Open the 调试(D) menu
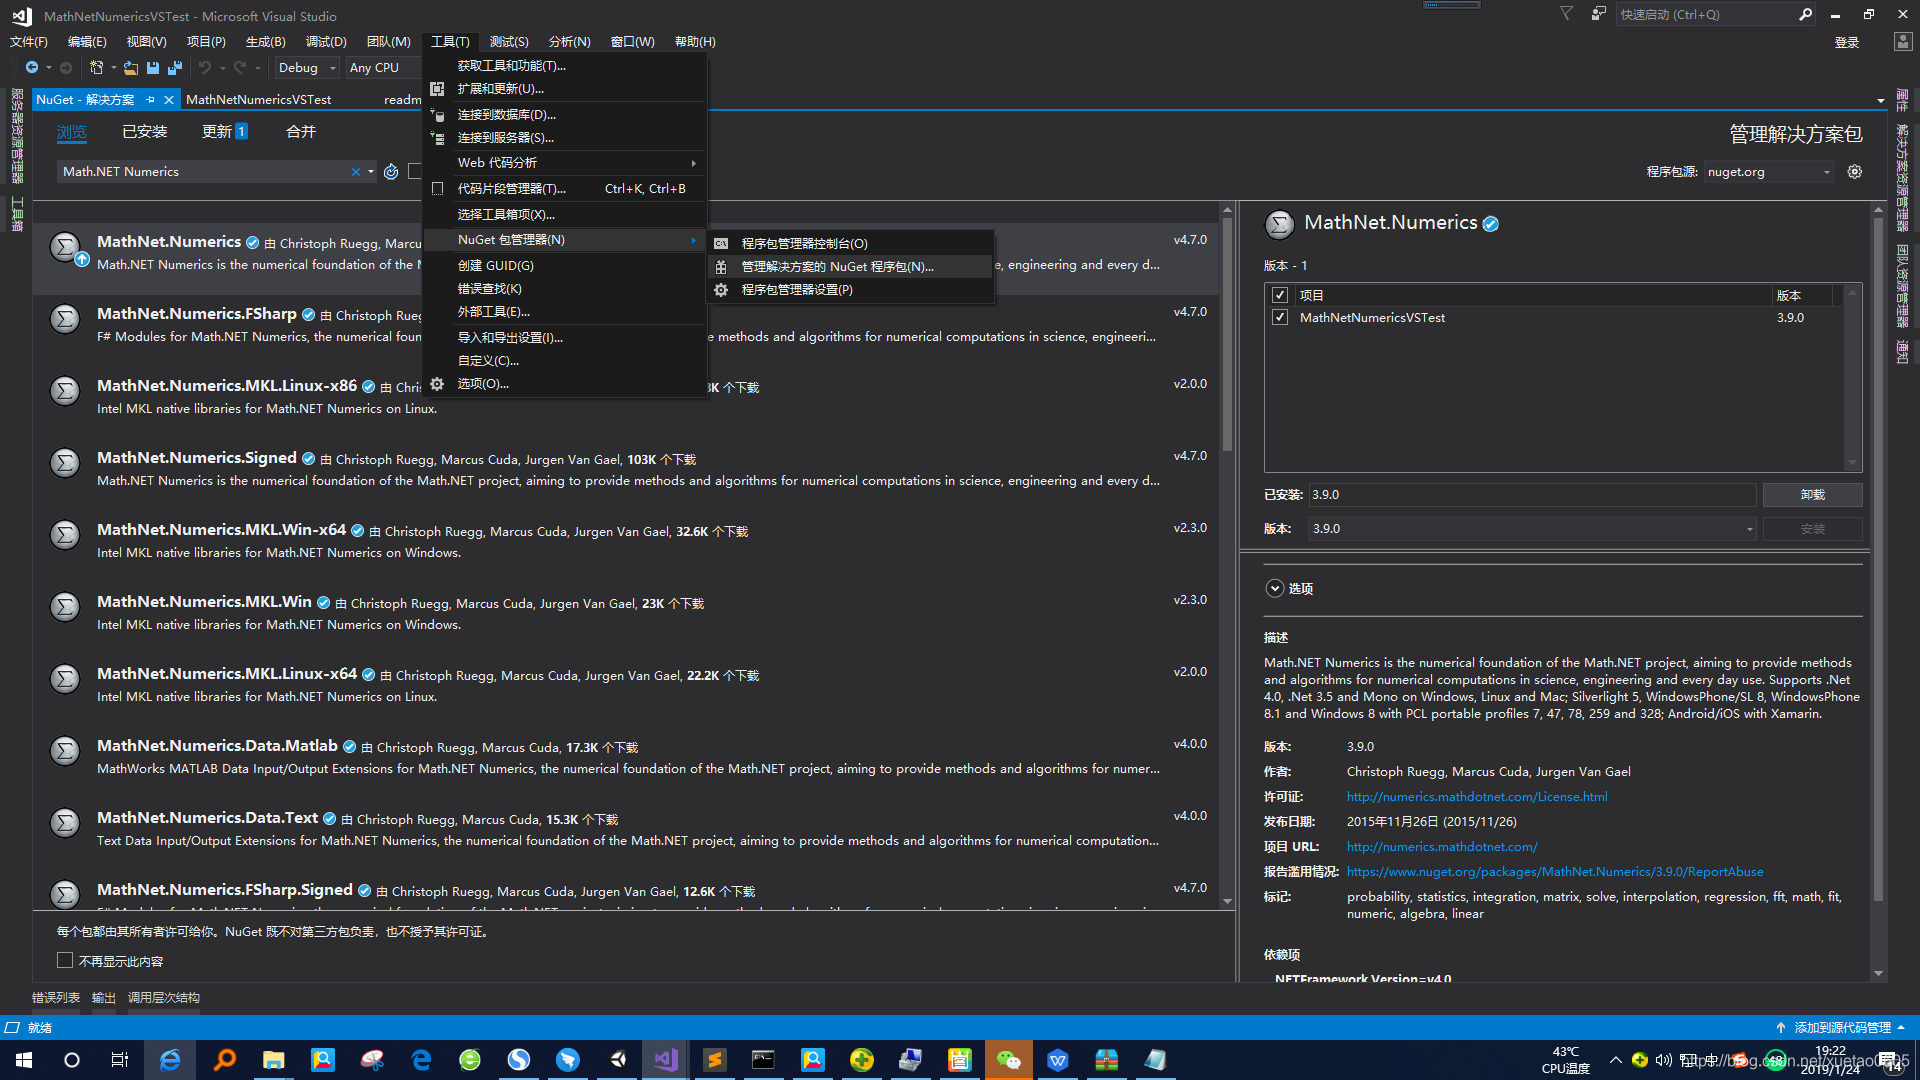The image size is (1920, 1080). click(326, 41)
